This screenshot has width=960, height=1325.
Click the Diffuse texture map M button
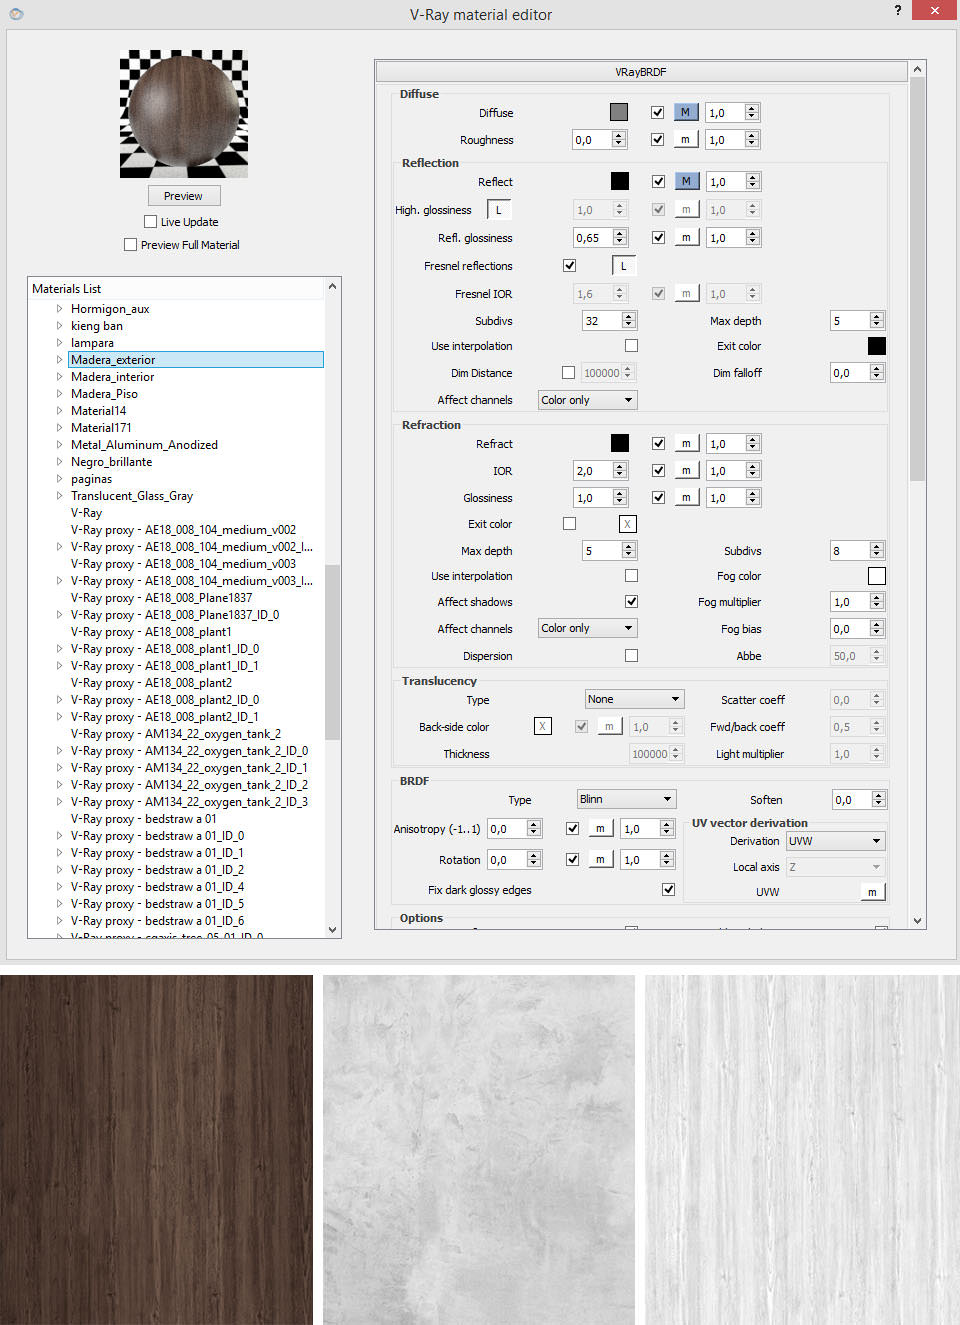(685, 112)
